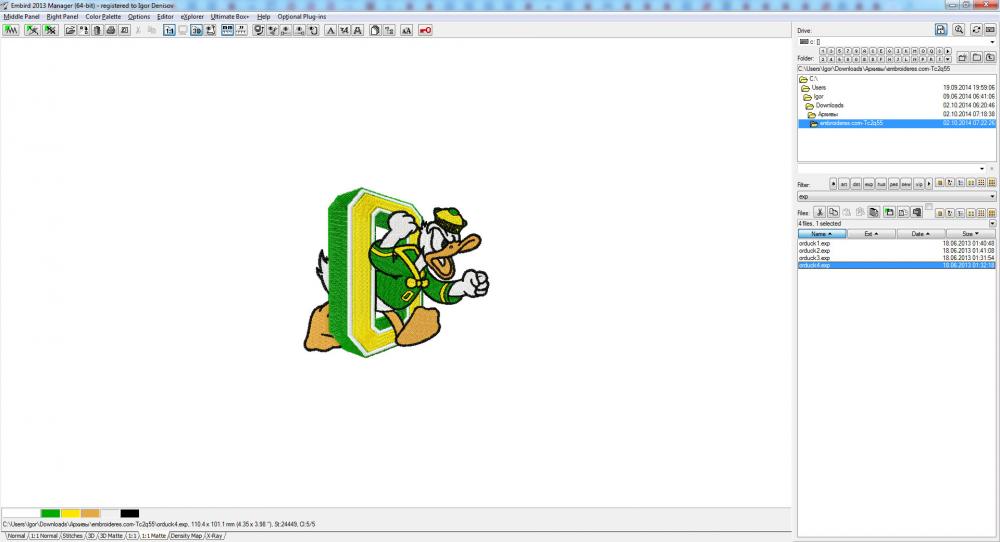The height and width of the screenshot is (542, 1000).
Task: Select orduck3.exp in file list
Action: pos(896,258)
